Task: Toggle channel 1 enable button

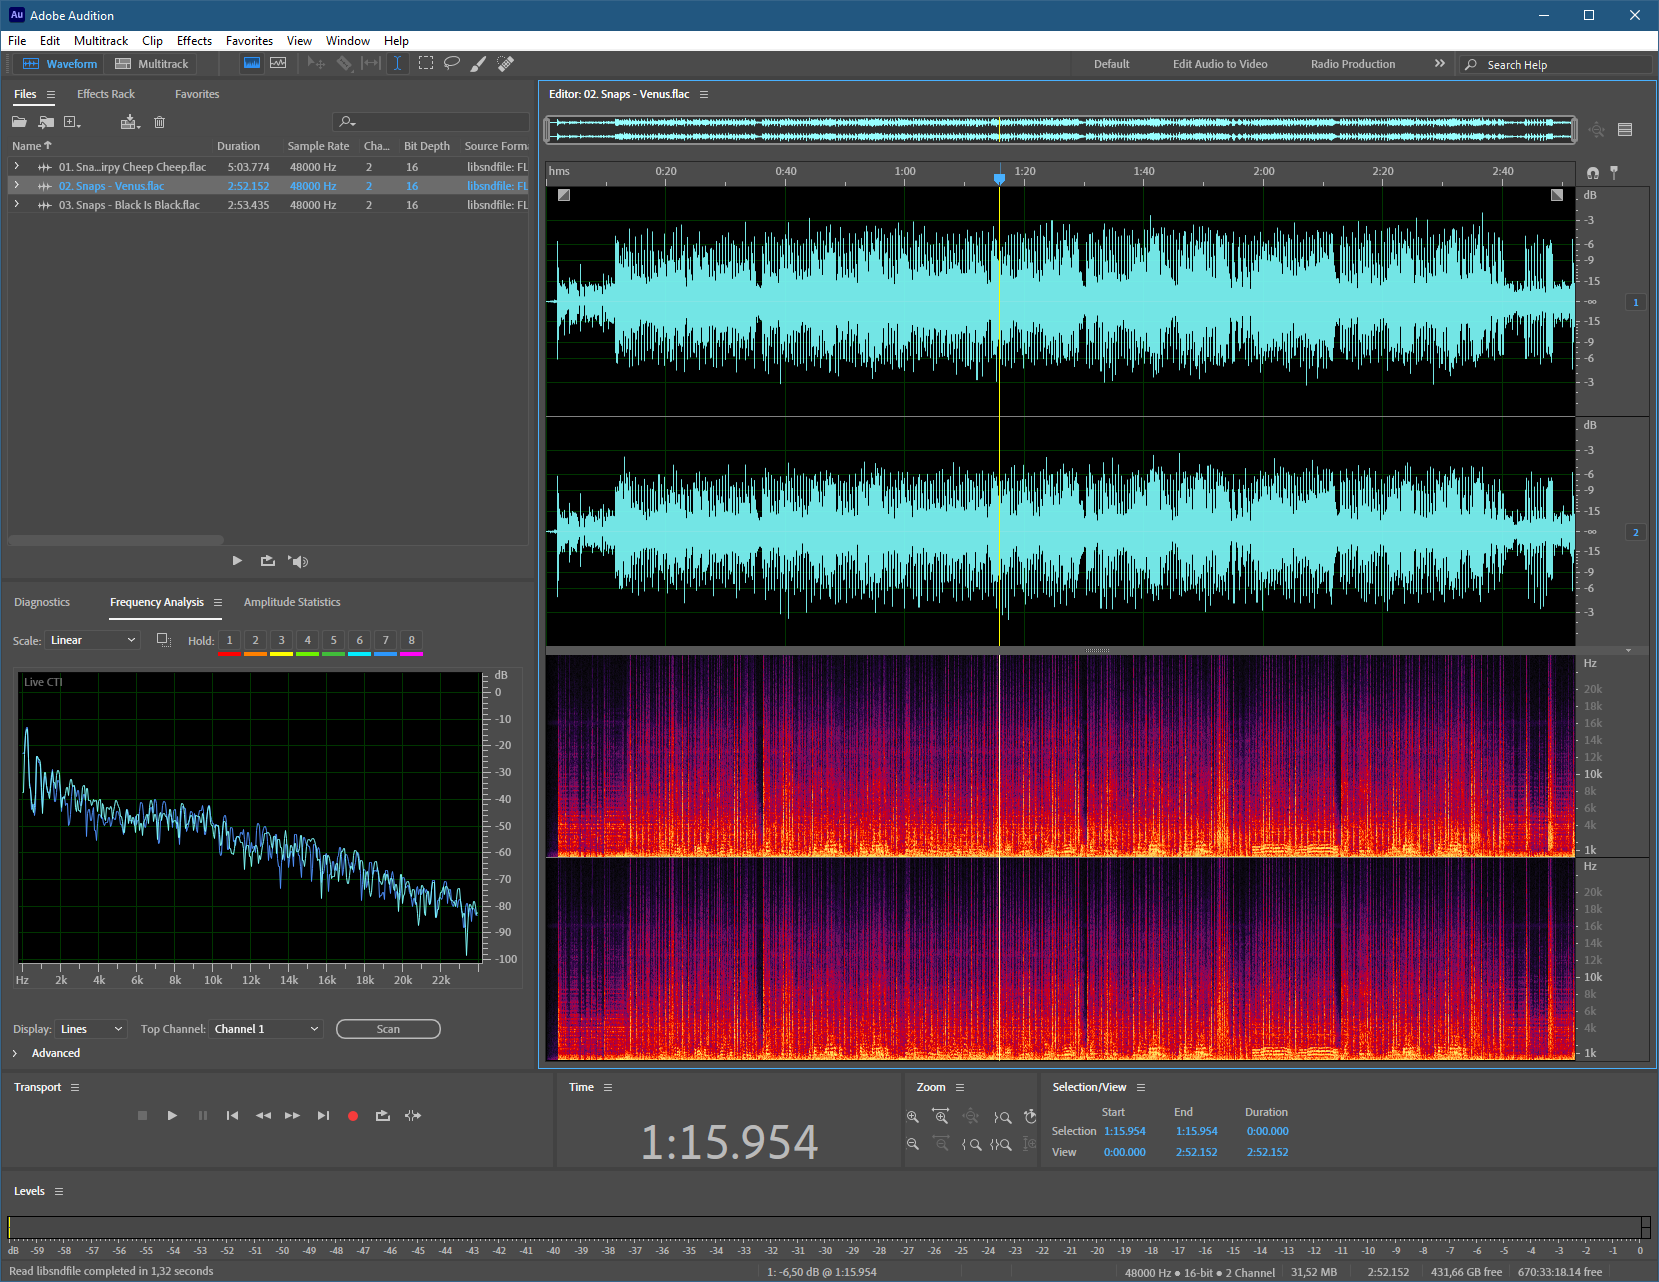Action: click(1636, 302)
